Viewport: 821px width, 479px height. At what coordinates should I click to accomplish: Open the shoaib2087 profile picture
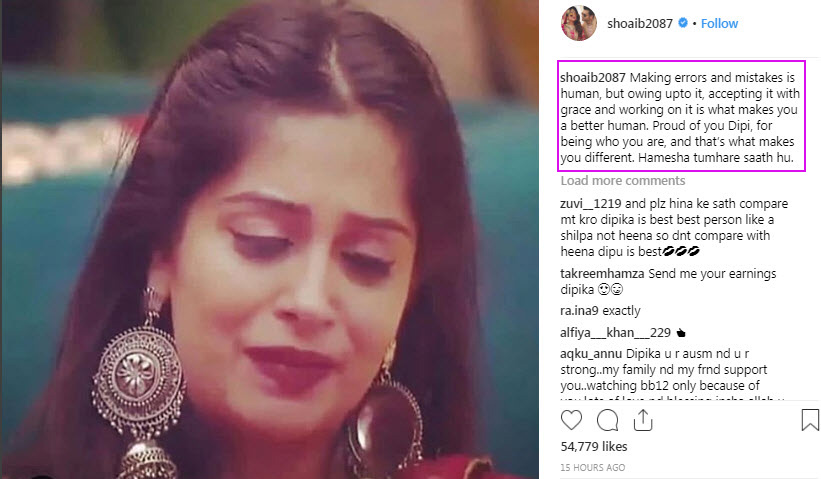pos(579,23)
